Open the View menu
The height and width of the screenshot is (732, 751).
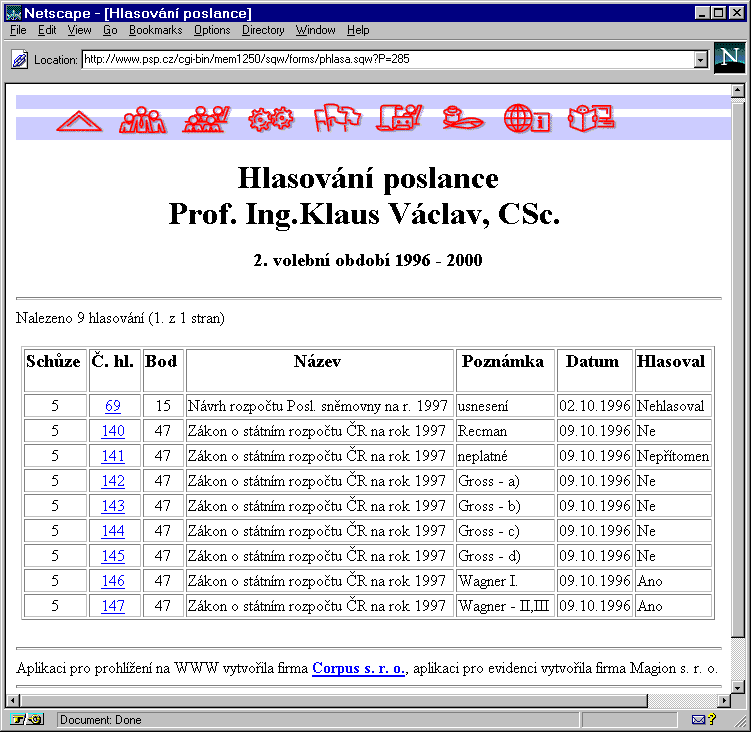point(79,30)
